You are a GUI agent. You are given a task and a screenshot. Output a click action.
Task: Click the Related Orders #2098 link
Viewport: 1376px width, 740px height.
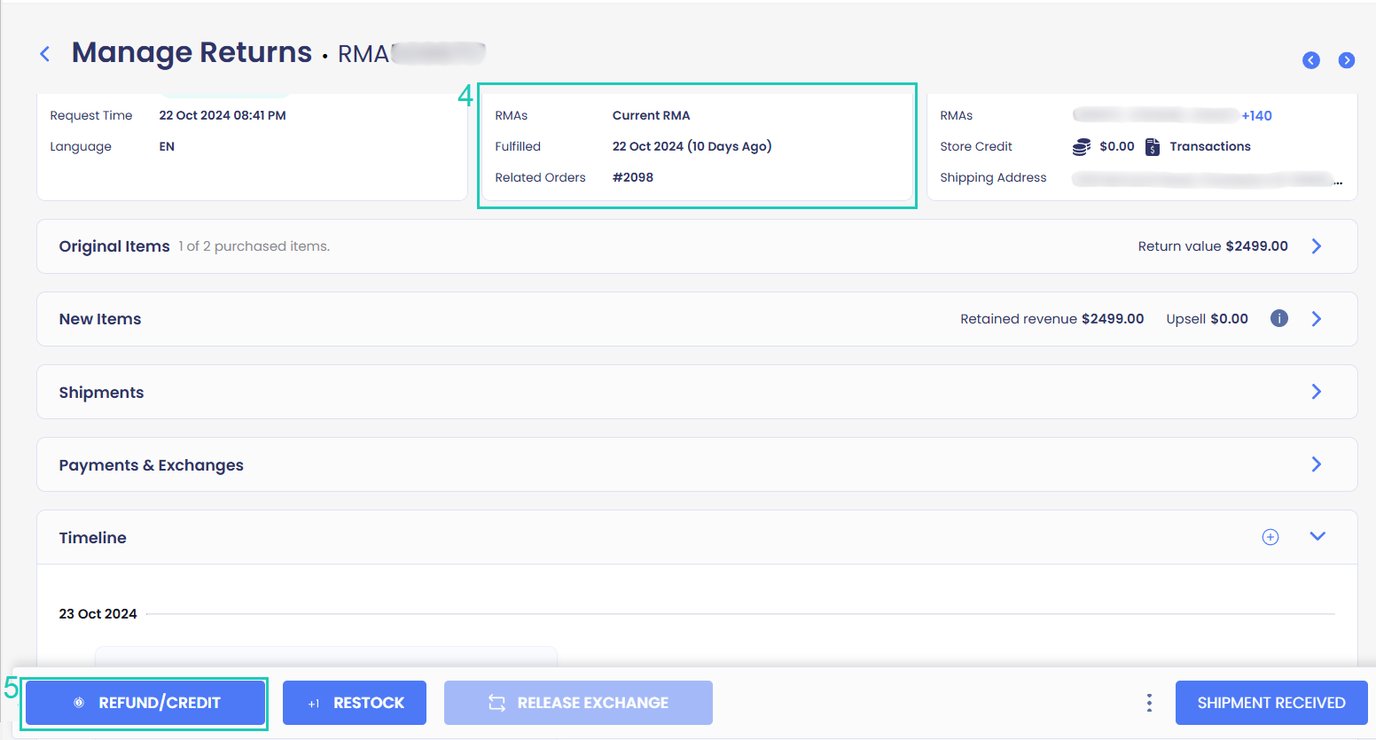(x=632, y=177)
